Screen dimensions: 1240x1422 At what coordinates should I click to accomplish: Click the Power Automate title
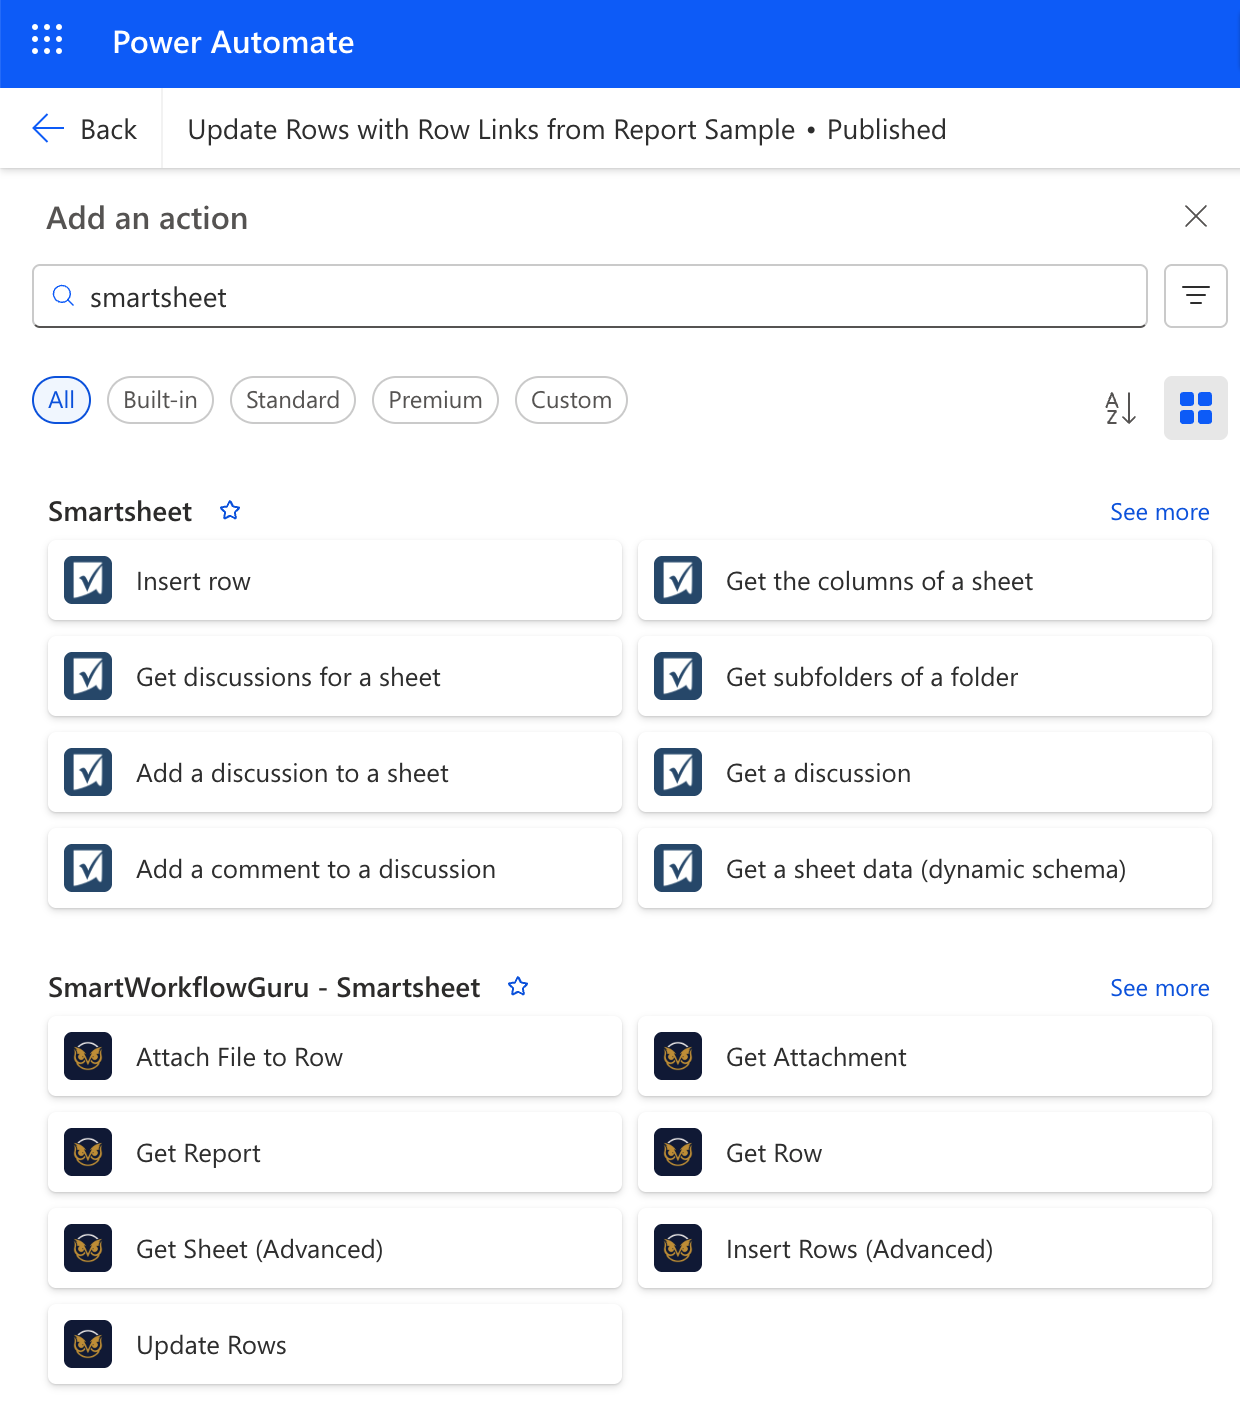[233, 42]
